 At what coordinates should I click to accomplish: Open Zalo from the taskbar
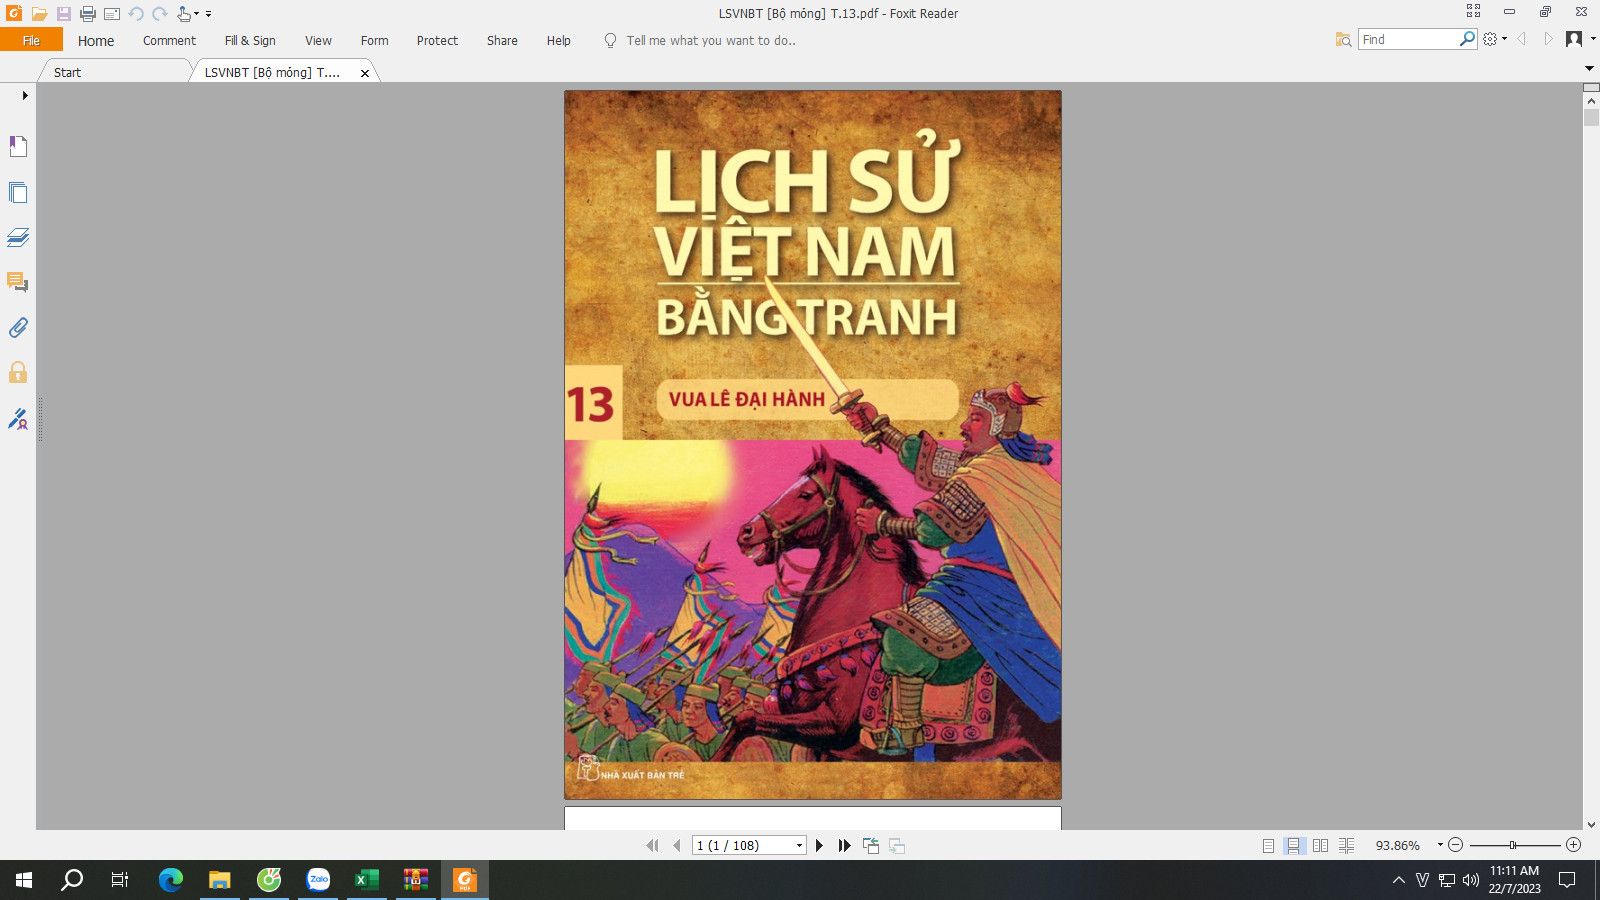pyautogui.click(x=318, y=880)
